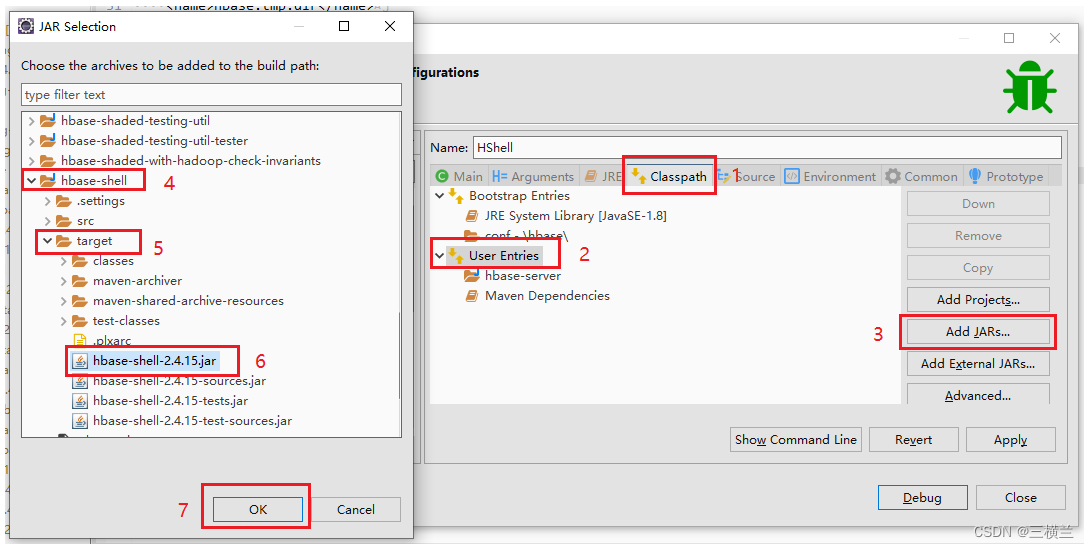Expand the hbase-shaded-testing-util node

click(x=31, y=121)
